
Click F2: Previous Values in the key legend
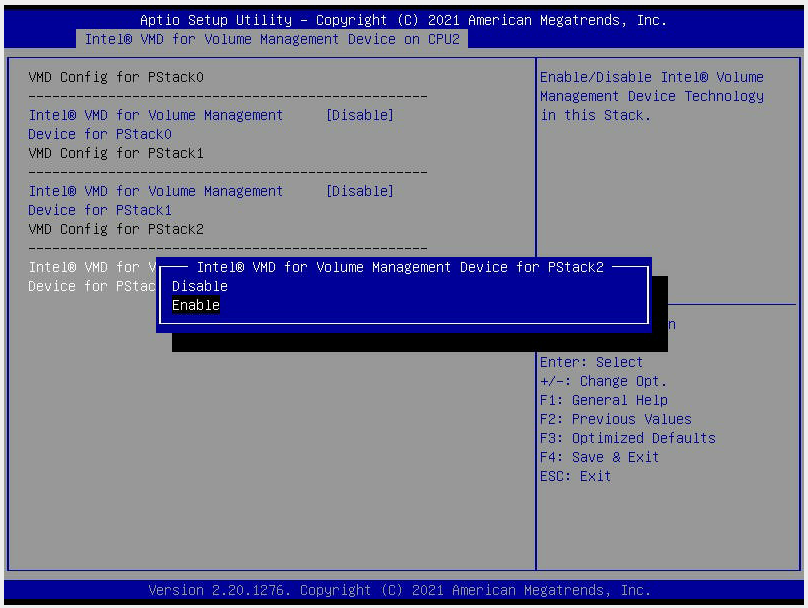(614, 419)
